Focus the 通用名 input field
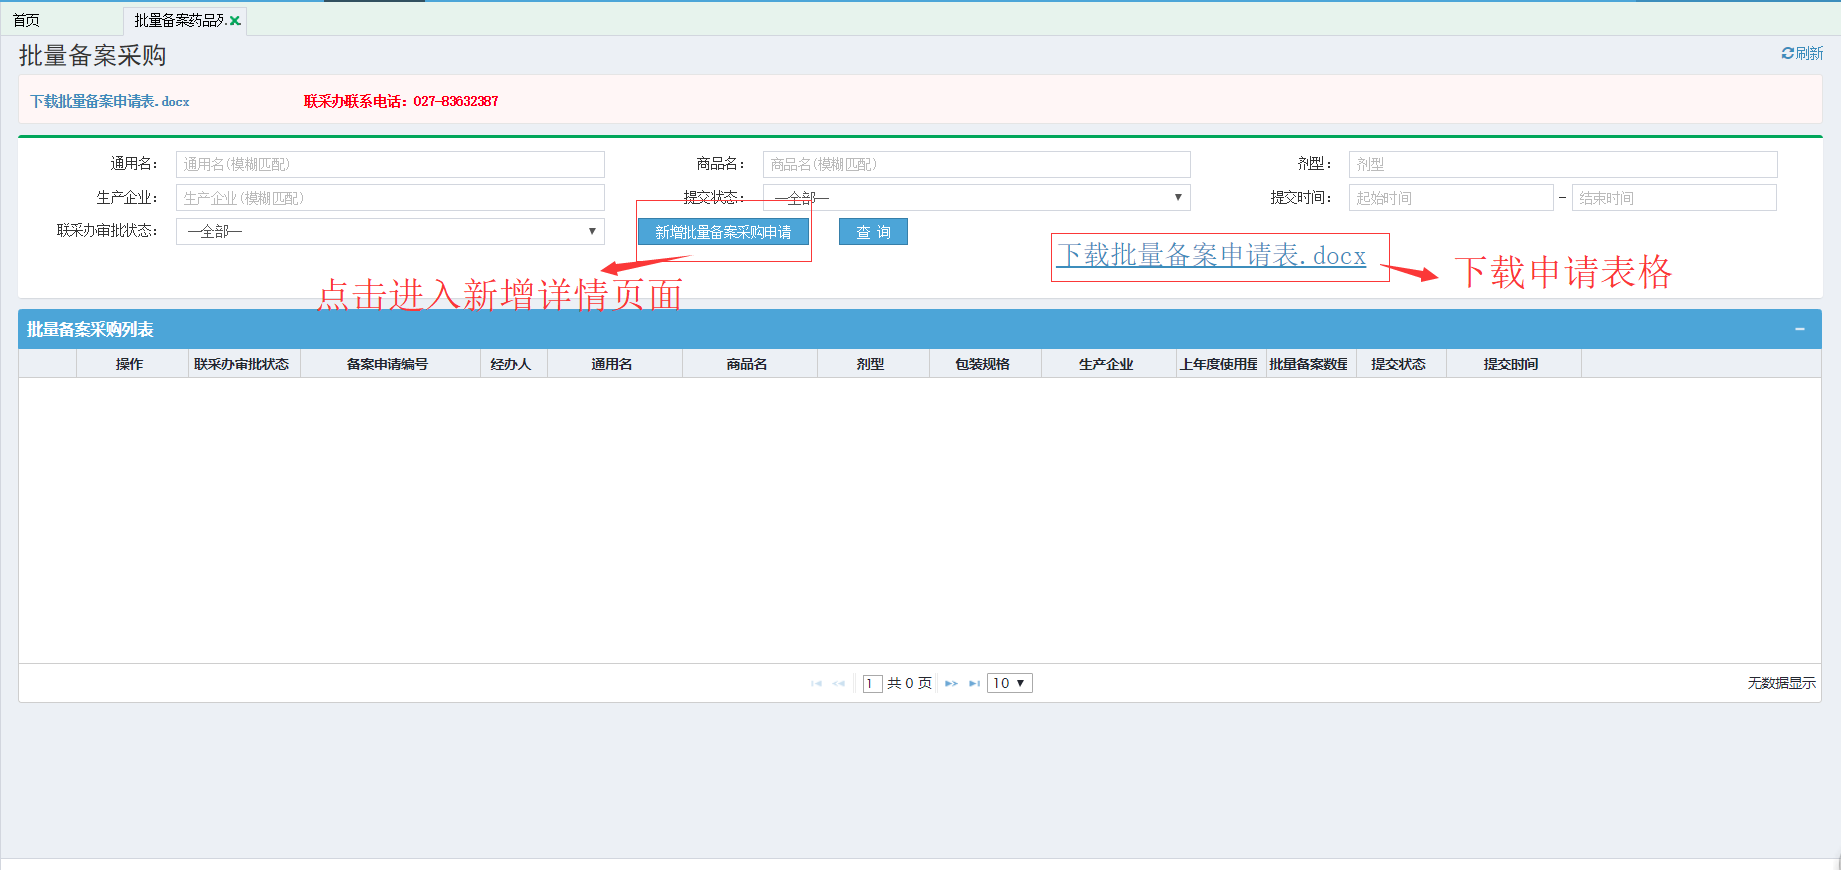 (390, 164)
